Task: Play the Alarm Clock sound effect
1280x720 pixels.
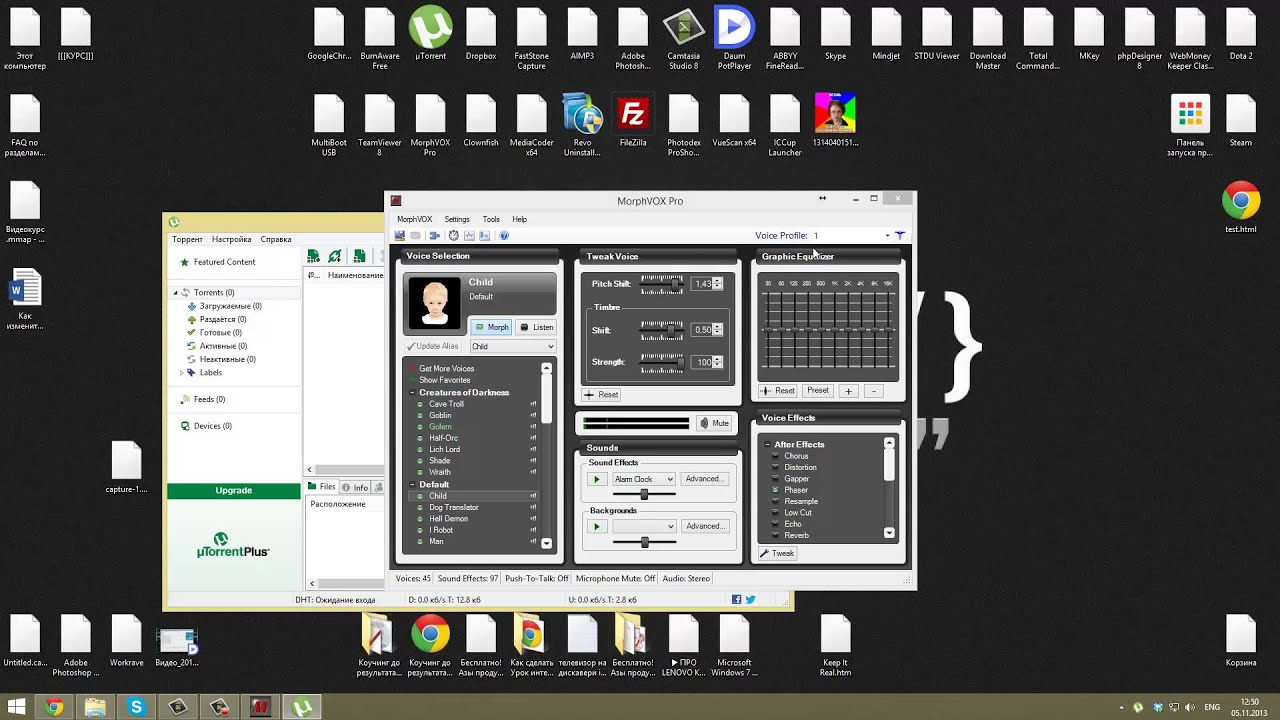Action: [x=596, y=479]
